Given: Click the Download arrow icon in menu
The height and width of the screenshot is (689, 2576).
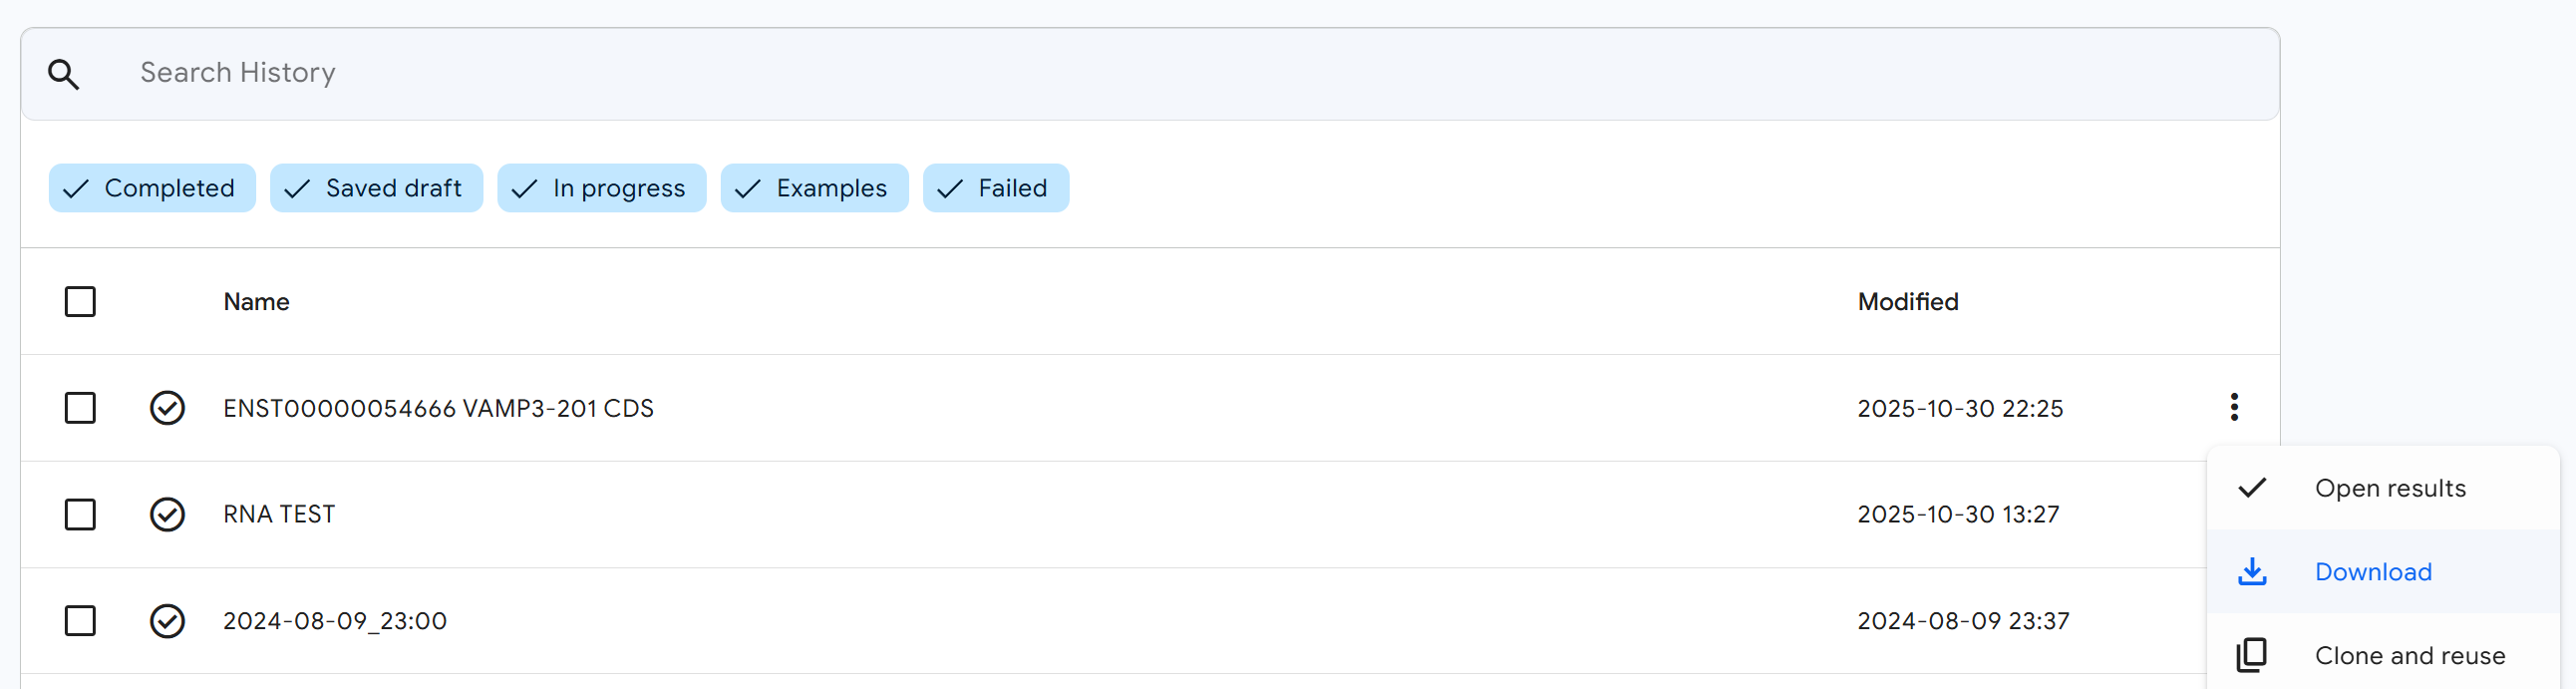Looking at the screenshot, I should [x=2251, y=572].
